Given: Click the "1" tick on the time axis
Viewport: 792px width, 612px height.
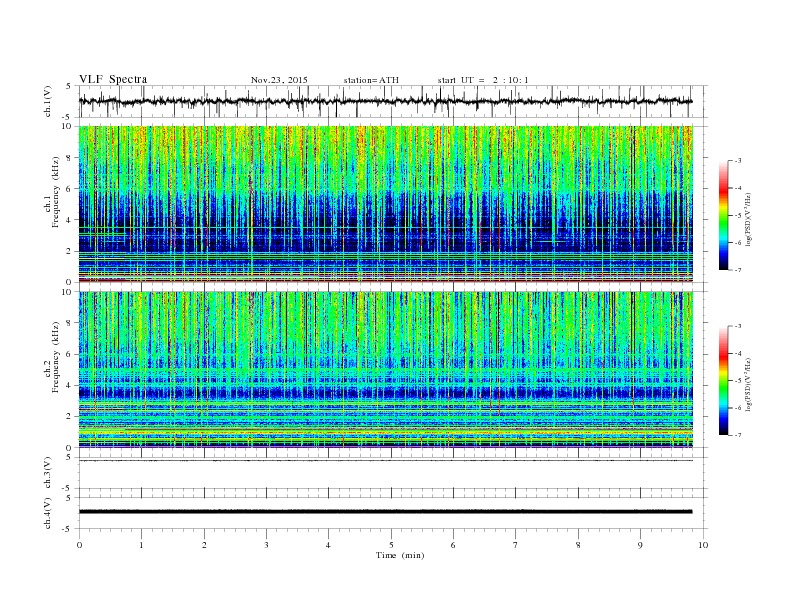Looking at the screenshot, I should point(141,545).
